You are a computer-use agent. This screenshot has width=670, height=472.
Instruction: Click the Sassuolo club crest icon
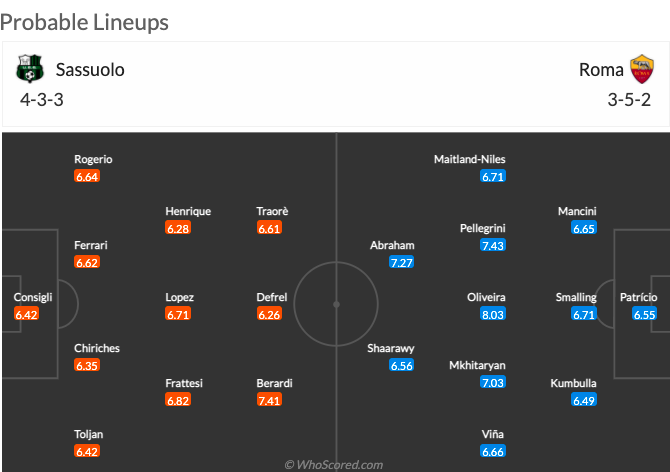click(30, 69)
